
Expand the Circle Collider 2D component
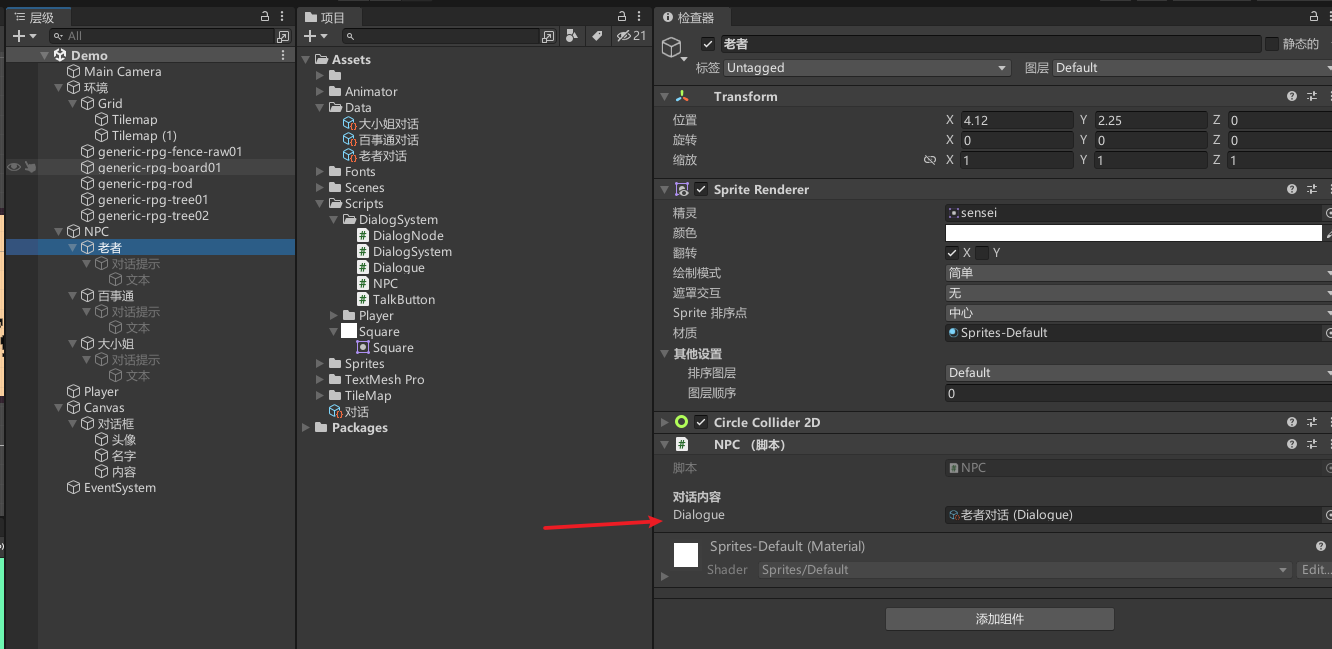pyautogui.click(x=665, y=423)
